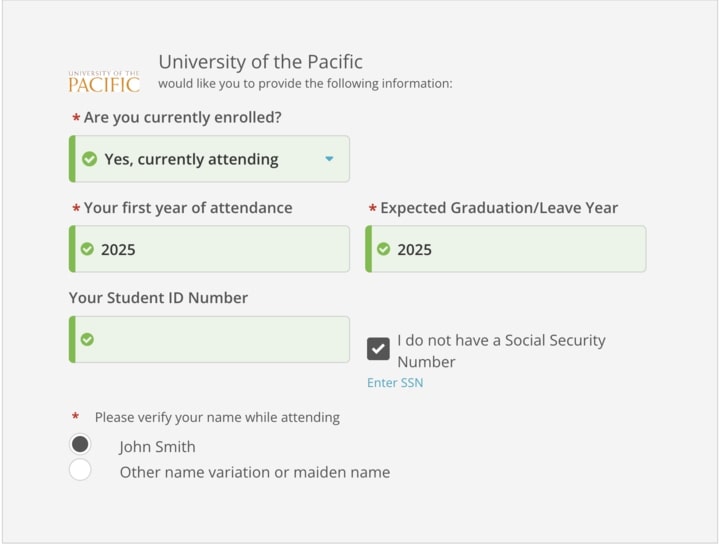Image resolution: width=720 pixels, height=544 pixels.
Task: Expand the enrollment status dropdown arrow
Action: (x=329, y=159)
